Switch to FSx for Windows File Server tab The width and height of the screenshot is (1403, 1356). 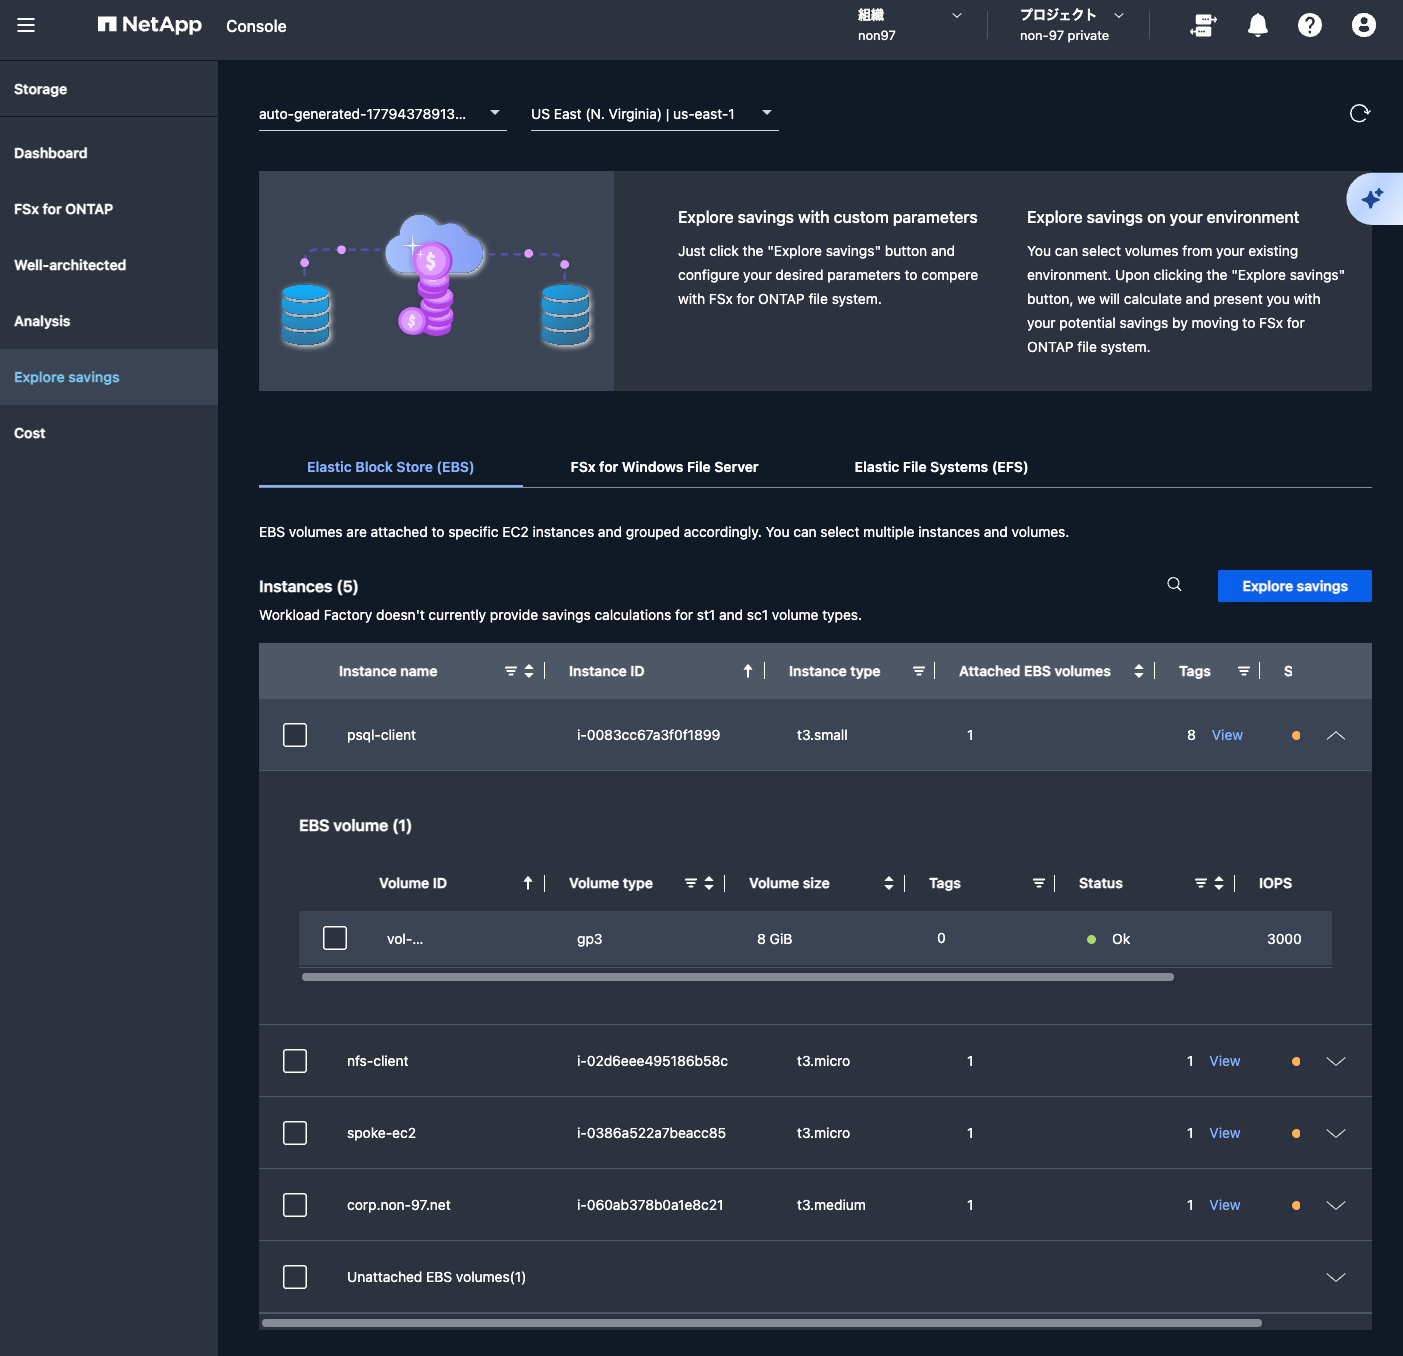[664, 467]
